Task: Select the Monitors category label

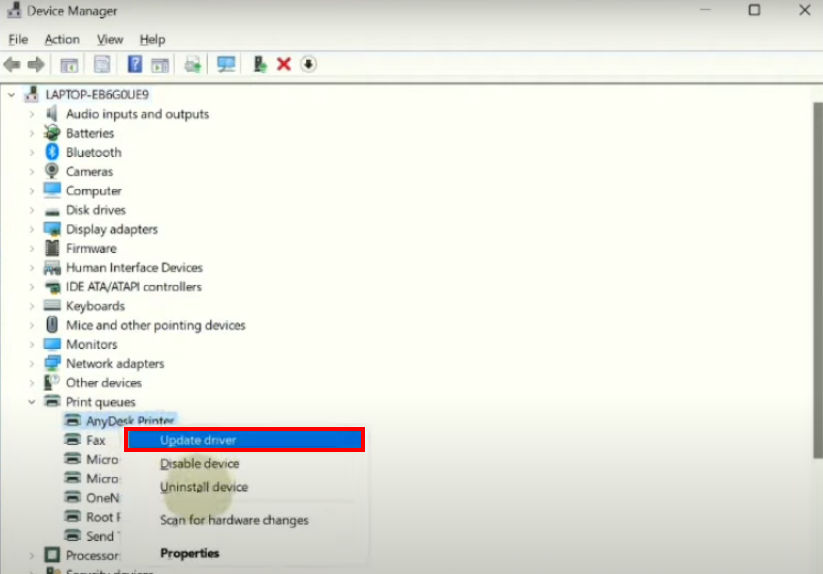Action: [x=91, y=345]
